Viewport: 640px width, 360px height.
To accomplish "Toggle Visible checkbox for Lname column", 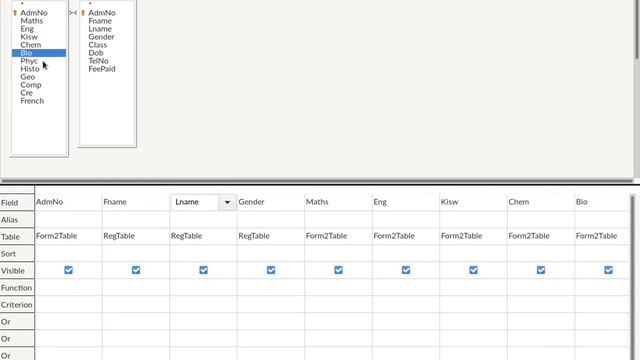I will [203, 270].
